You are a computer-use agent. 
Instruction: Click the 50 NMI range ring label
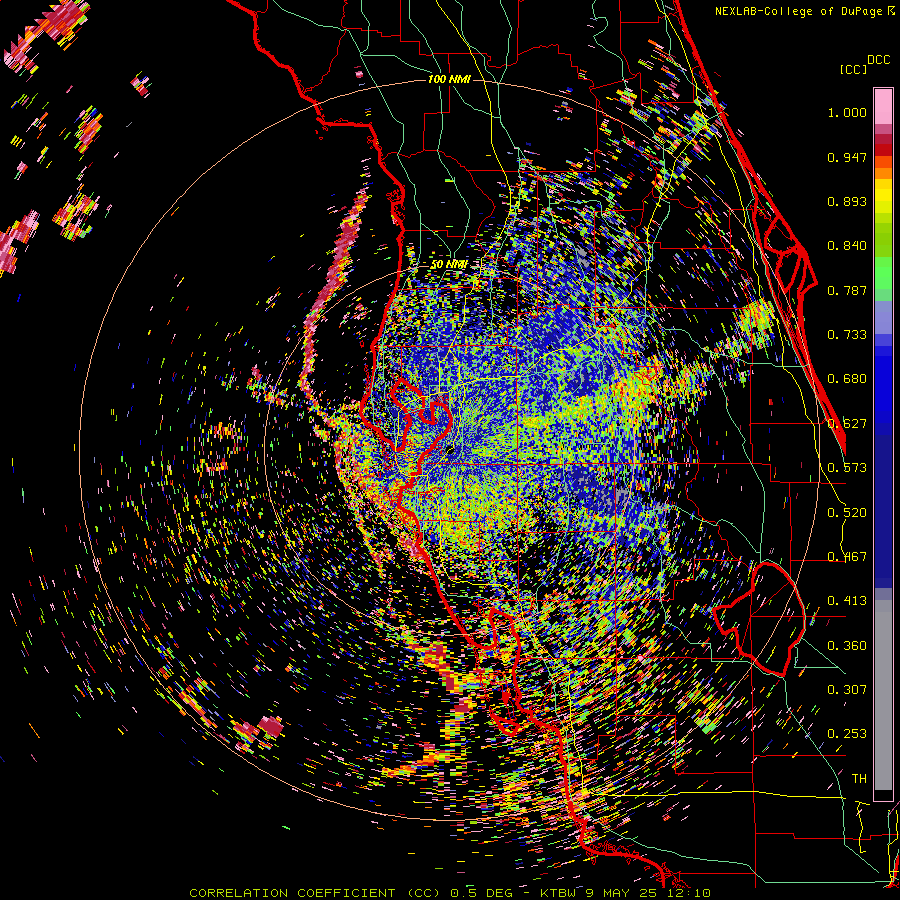[448, 265]
